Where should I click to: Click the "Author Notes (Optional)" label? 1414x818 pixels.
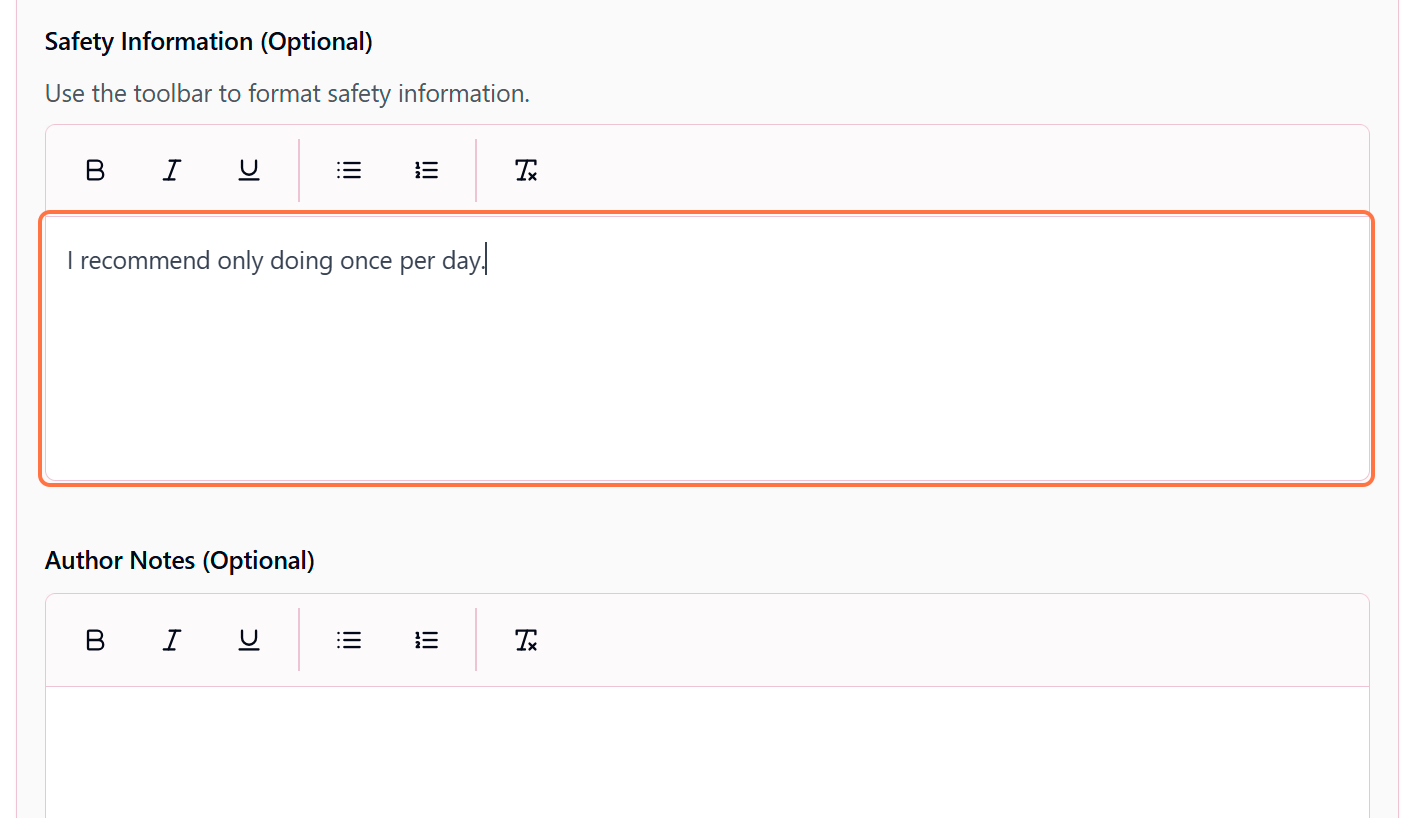[x=180, y=561]
